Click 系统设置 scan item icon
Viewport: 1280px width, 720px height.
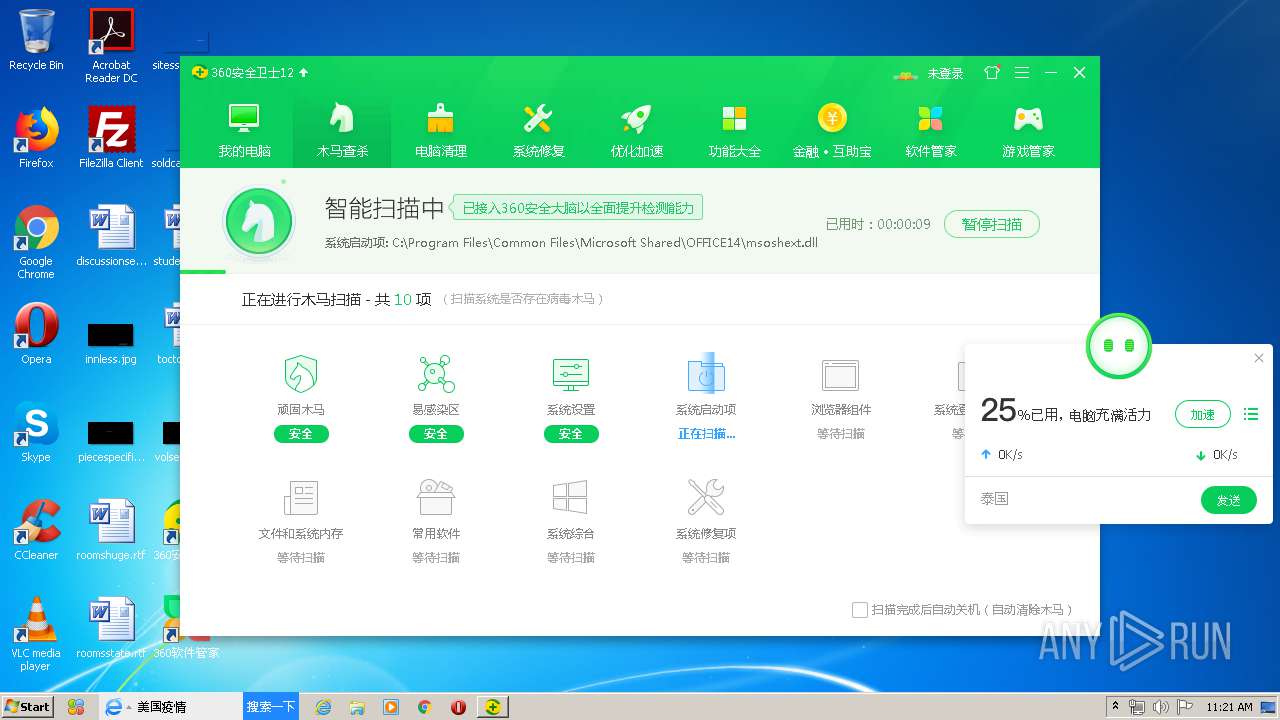[571, 375]
